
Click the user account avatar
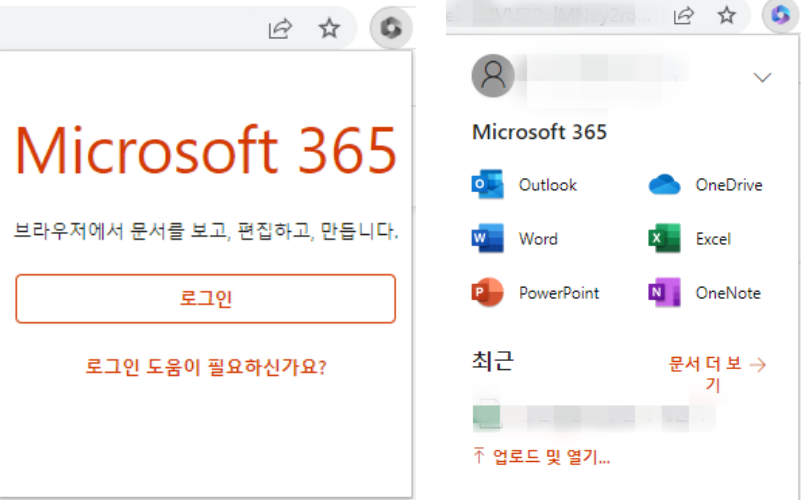pos(493,76)
